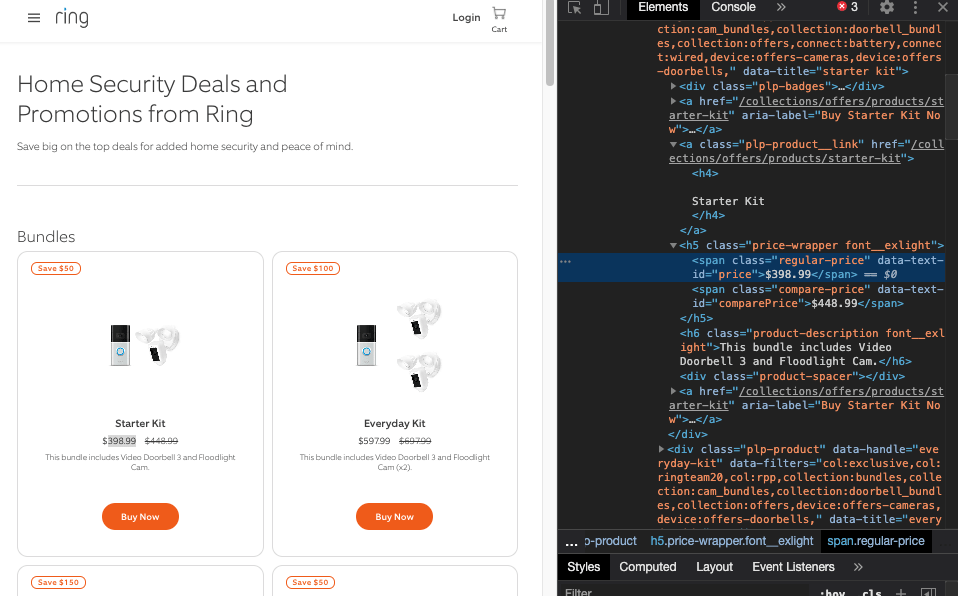The image size is (958, 596).
Task: Open the Computed tab
Action: (x=648, y=567)
